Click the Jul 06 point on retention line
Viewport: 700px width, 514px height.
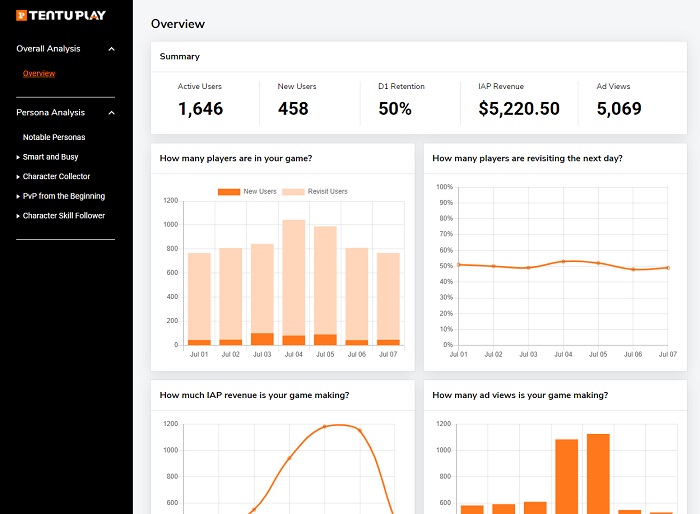(x=633, y=269)
